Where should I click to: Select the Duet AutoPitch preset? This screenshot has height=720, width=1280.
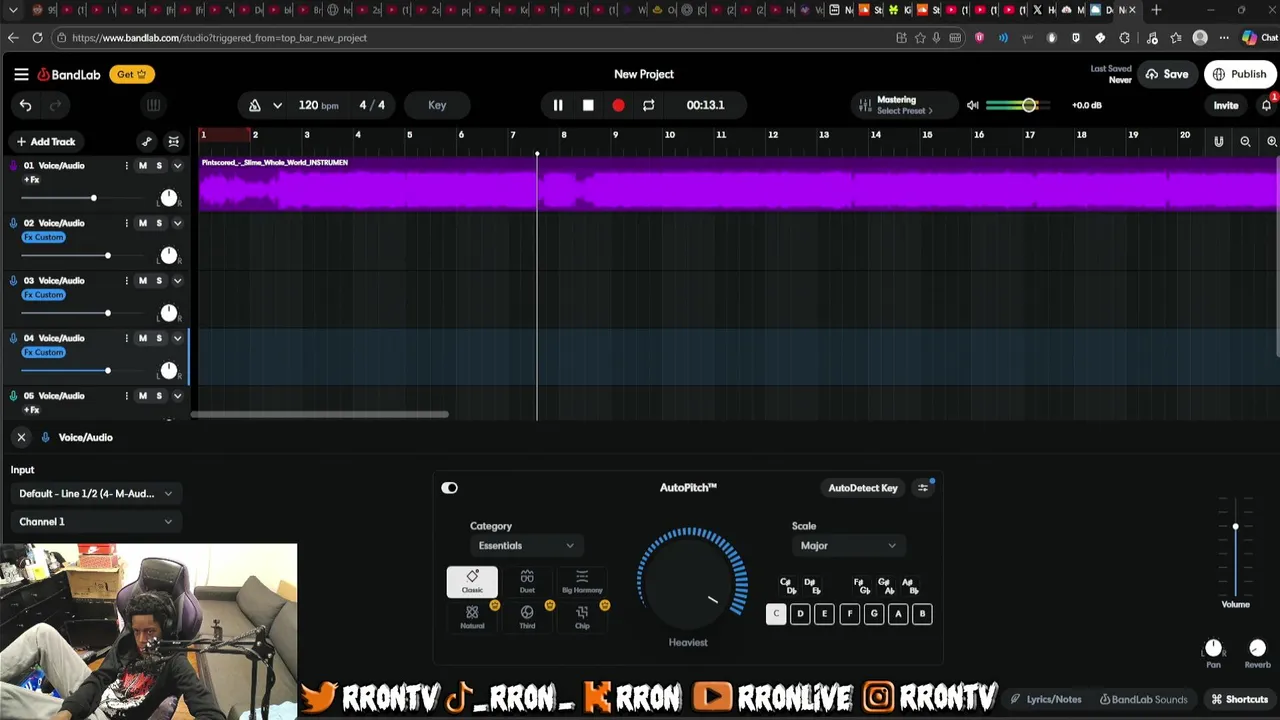(x=527, y=582)
